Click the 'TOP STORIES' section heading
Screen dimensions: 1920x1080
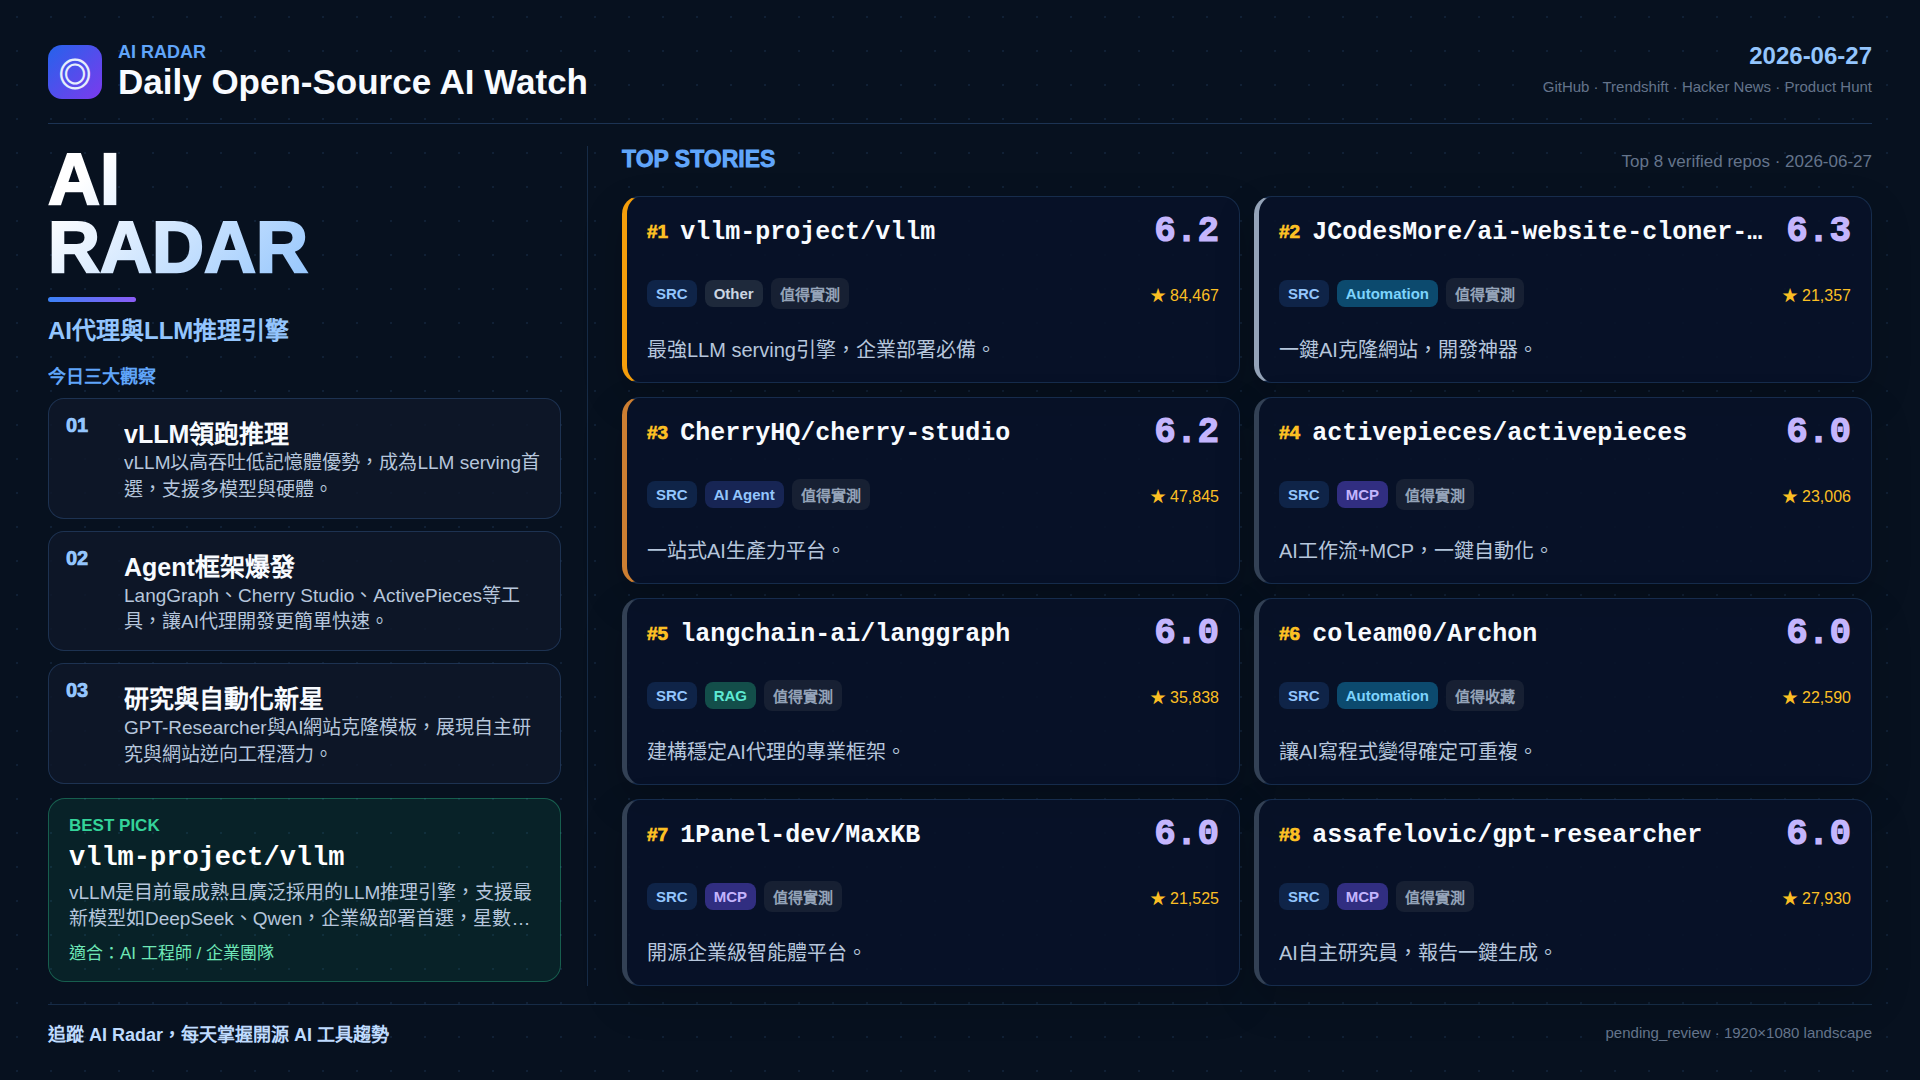pyautogui.click(x=698, y=159)
